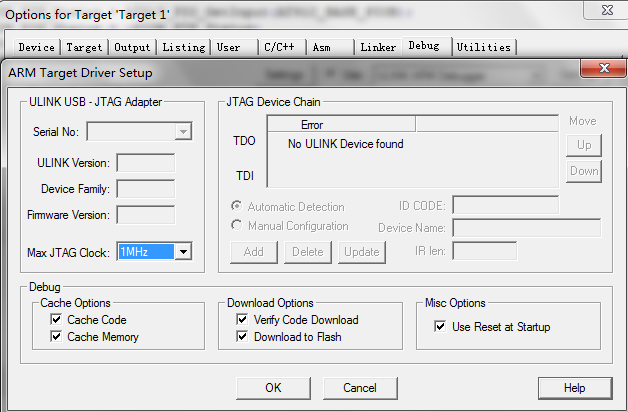Select 'No ULINK Device found' entry
Screen dimensions: 628x412
tap(346, 144)
